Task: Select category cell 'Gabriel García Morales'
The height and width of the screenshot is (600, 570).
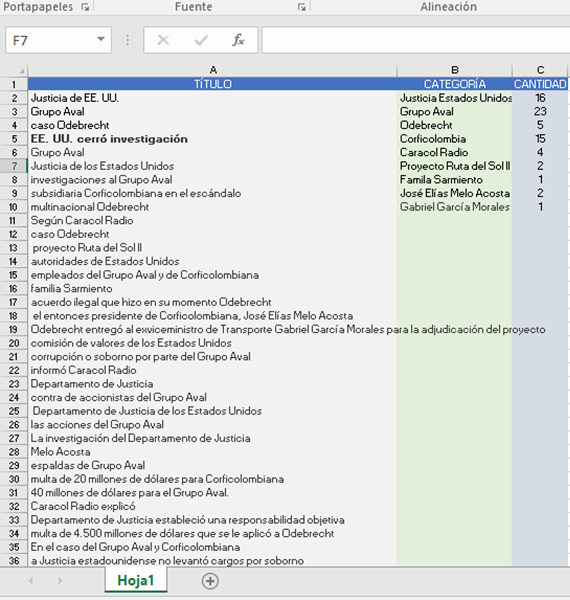Action: tap(454, 207)
